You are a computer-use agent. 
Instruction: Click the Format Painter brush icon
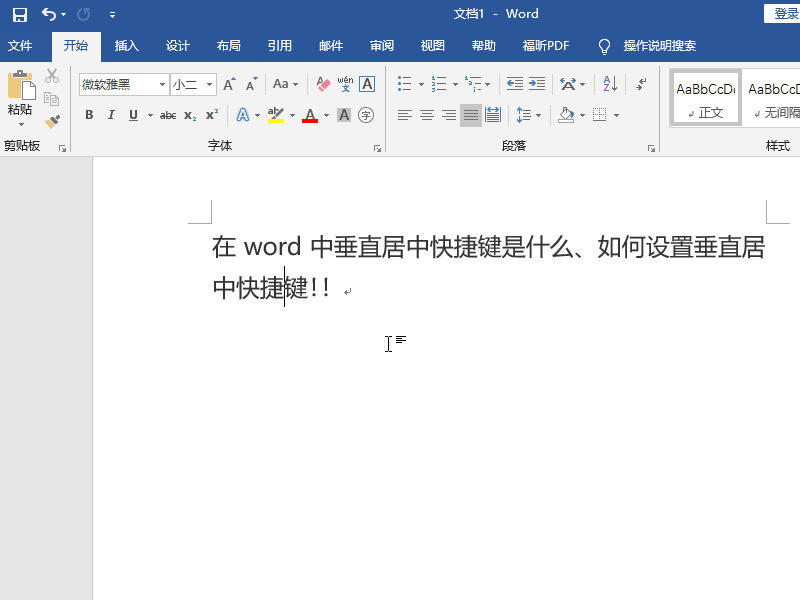(x=52, y=121)
